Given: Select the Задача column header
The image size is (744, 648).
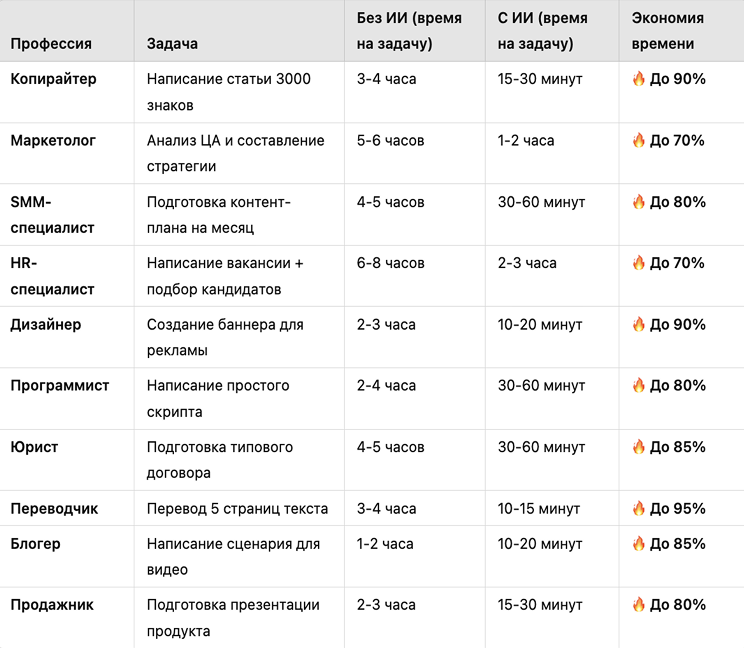Looking at the screenshot, I should coord(172,44).
